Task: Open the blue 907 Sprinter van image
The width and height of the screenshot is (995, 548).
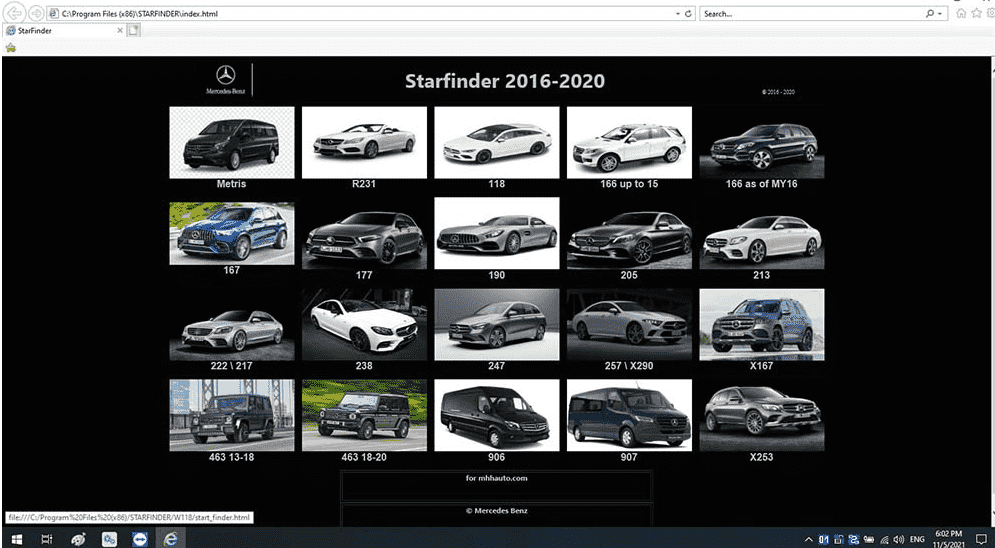Action: click(x=629, y=415)
